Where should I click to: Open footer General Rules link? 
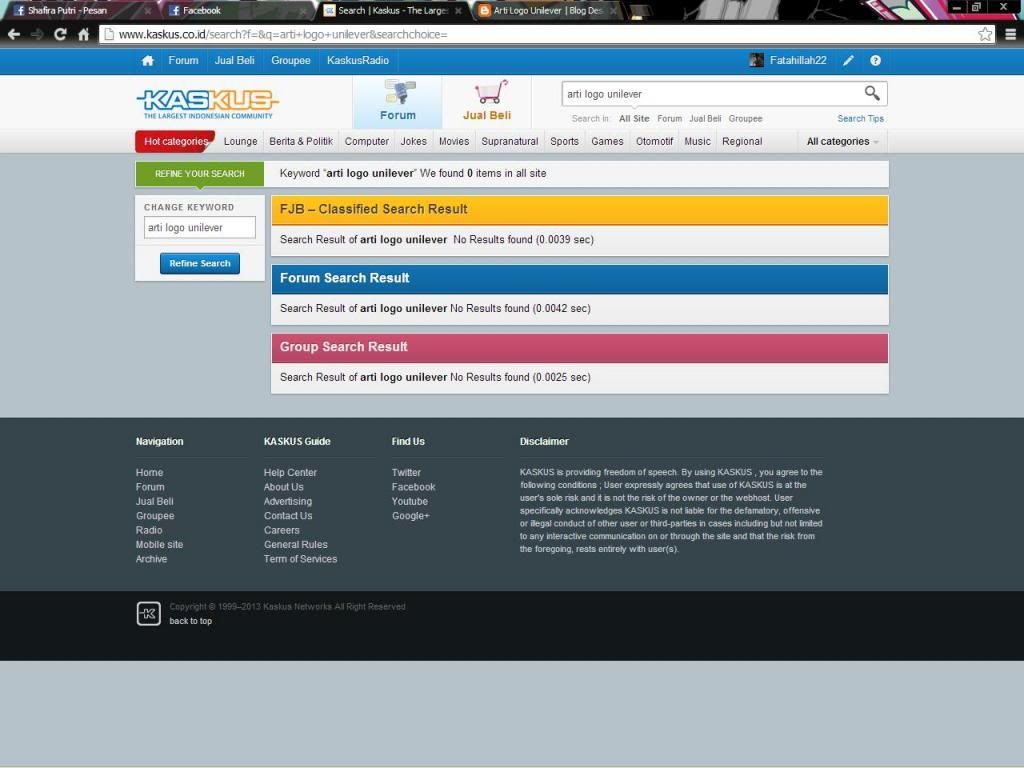pyautogui.click(x=295, y=545)
